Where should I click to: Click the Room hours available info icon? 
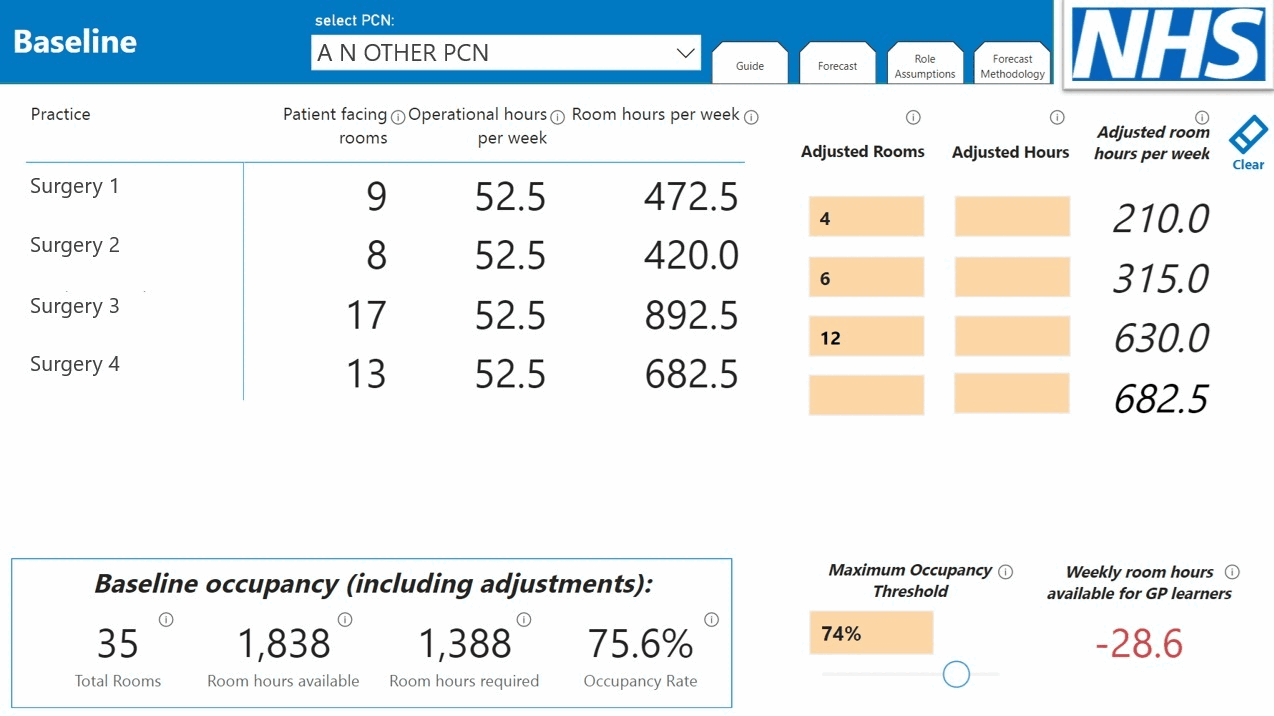tap(345, 620)
